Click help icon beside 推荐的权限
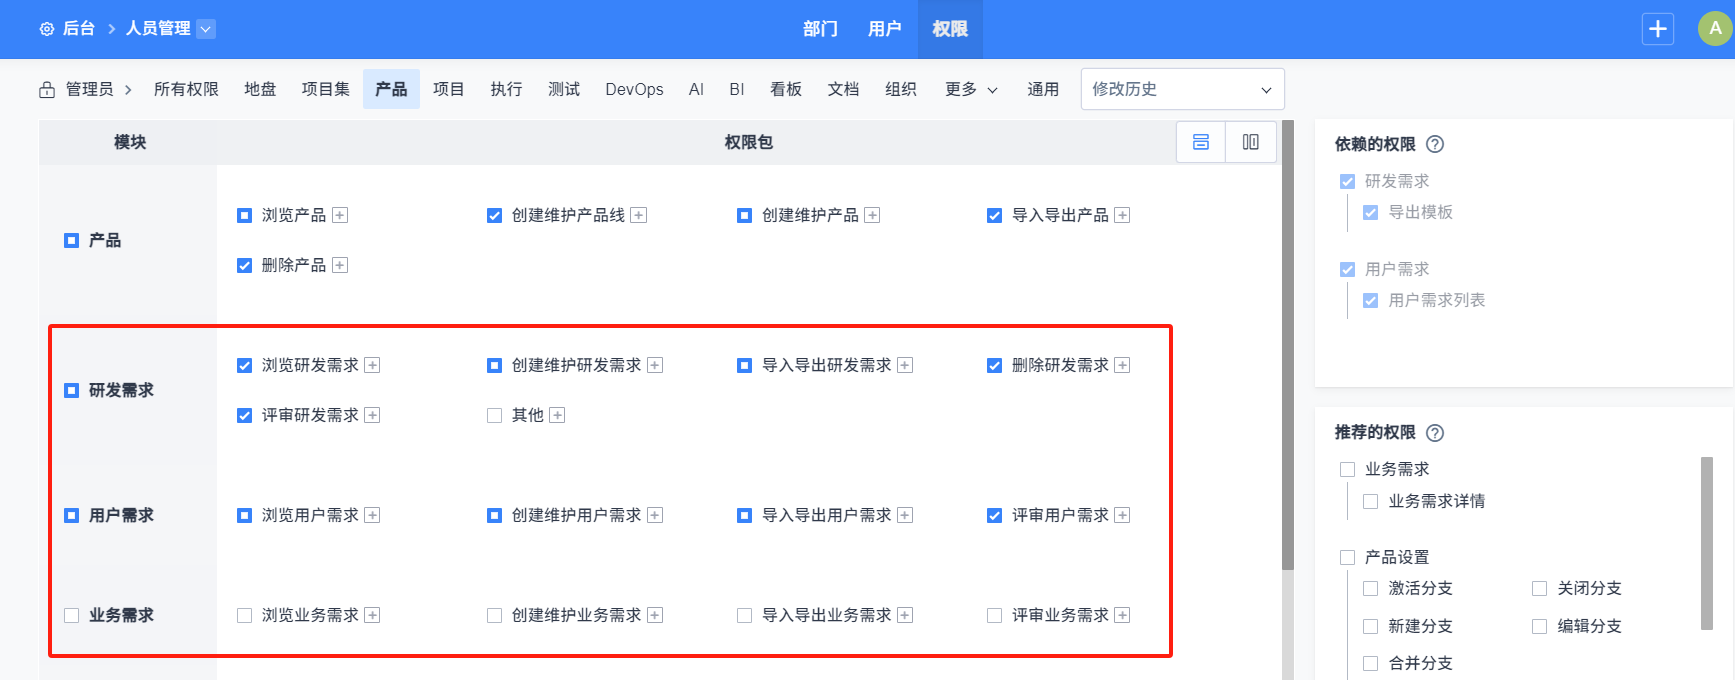This screenshot has width=1735, height=680. pyautogui.click(x=1435, y=433)
